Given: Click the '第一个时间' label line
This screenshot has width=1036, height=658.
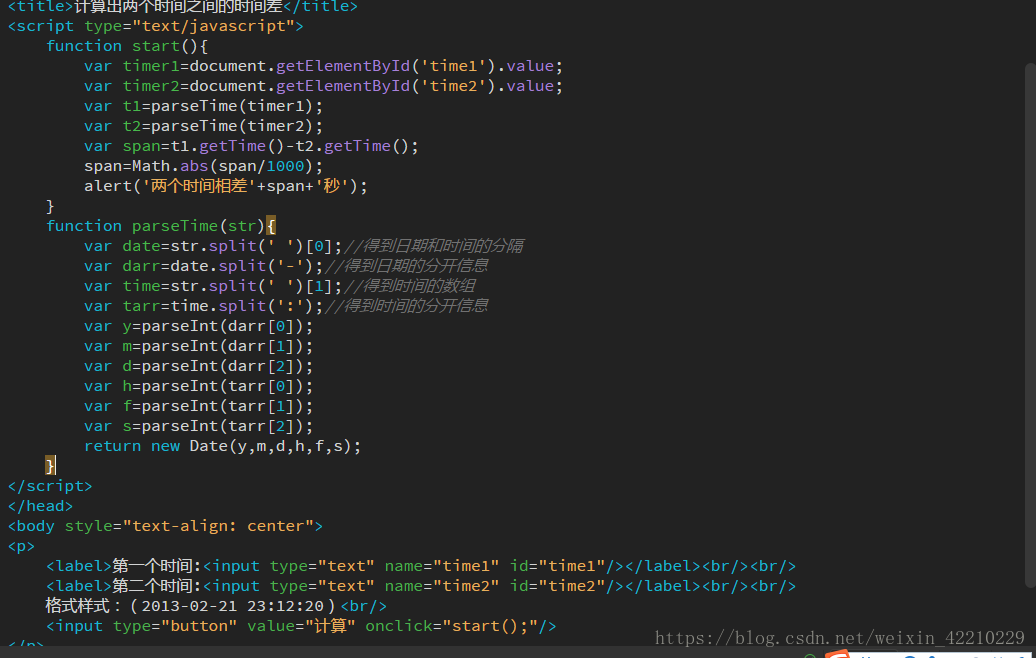Looking at the screenshot, I should coord(421,566).
